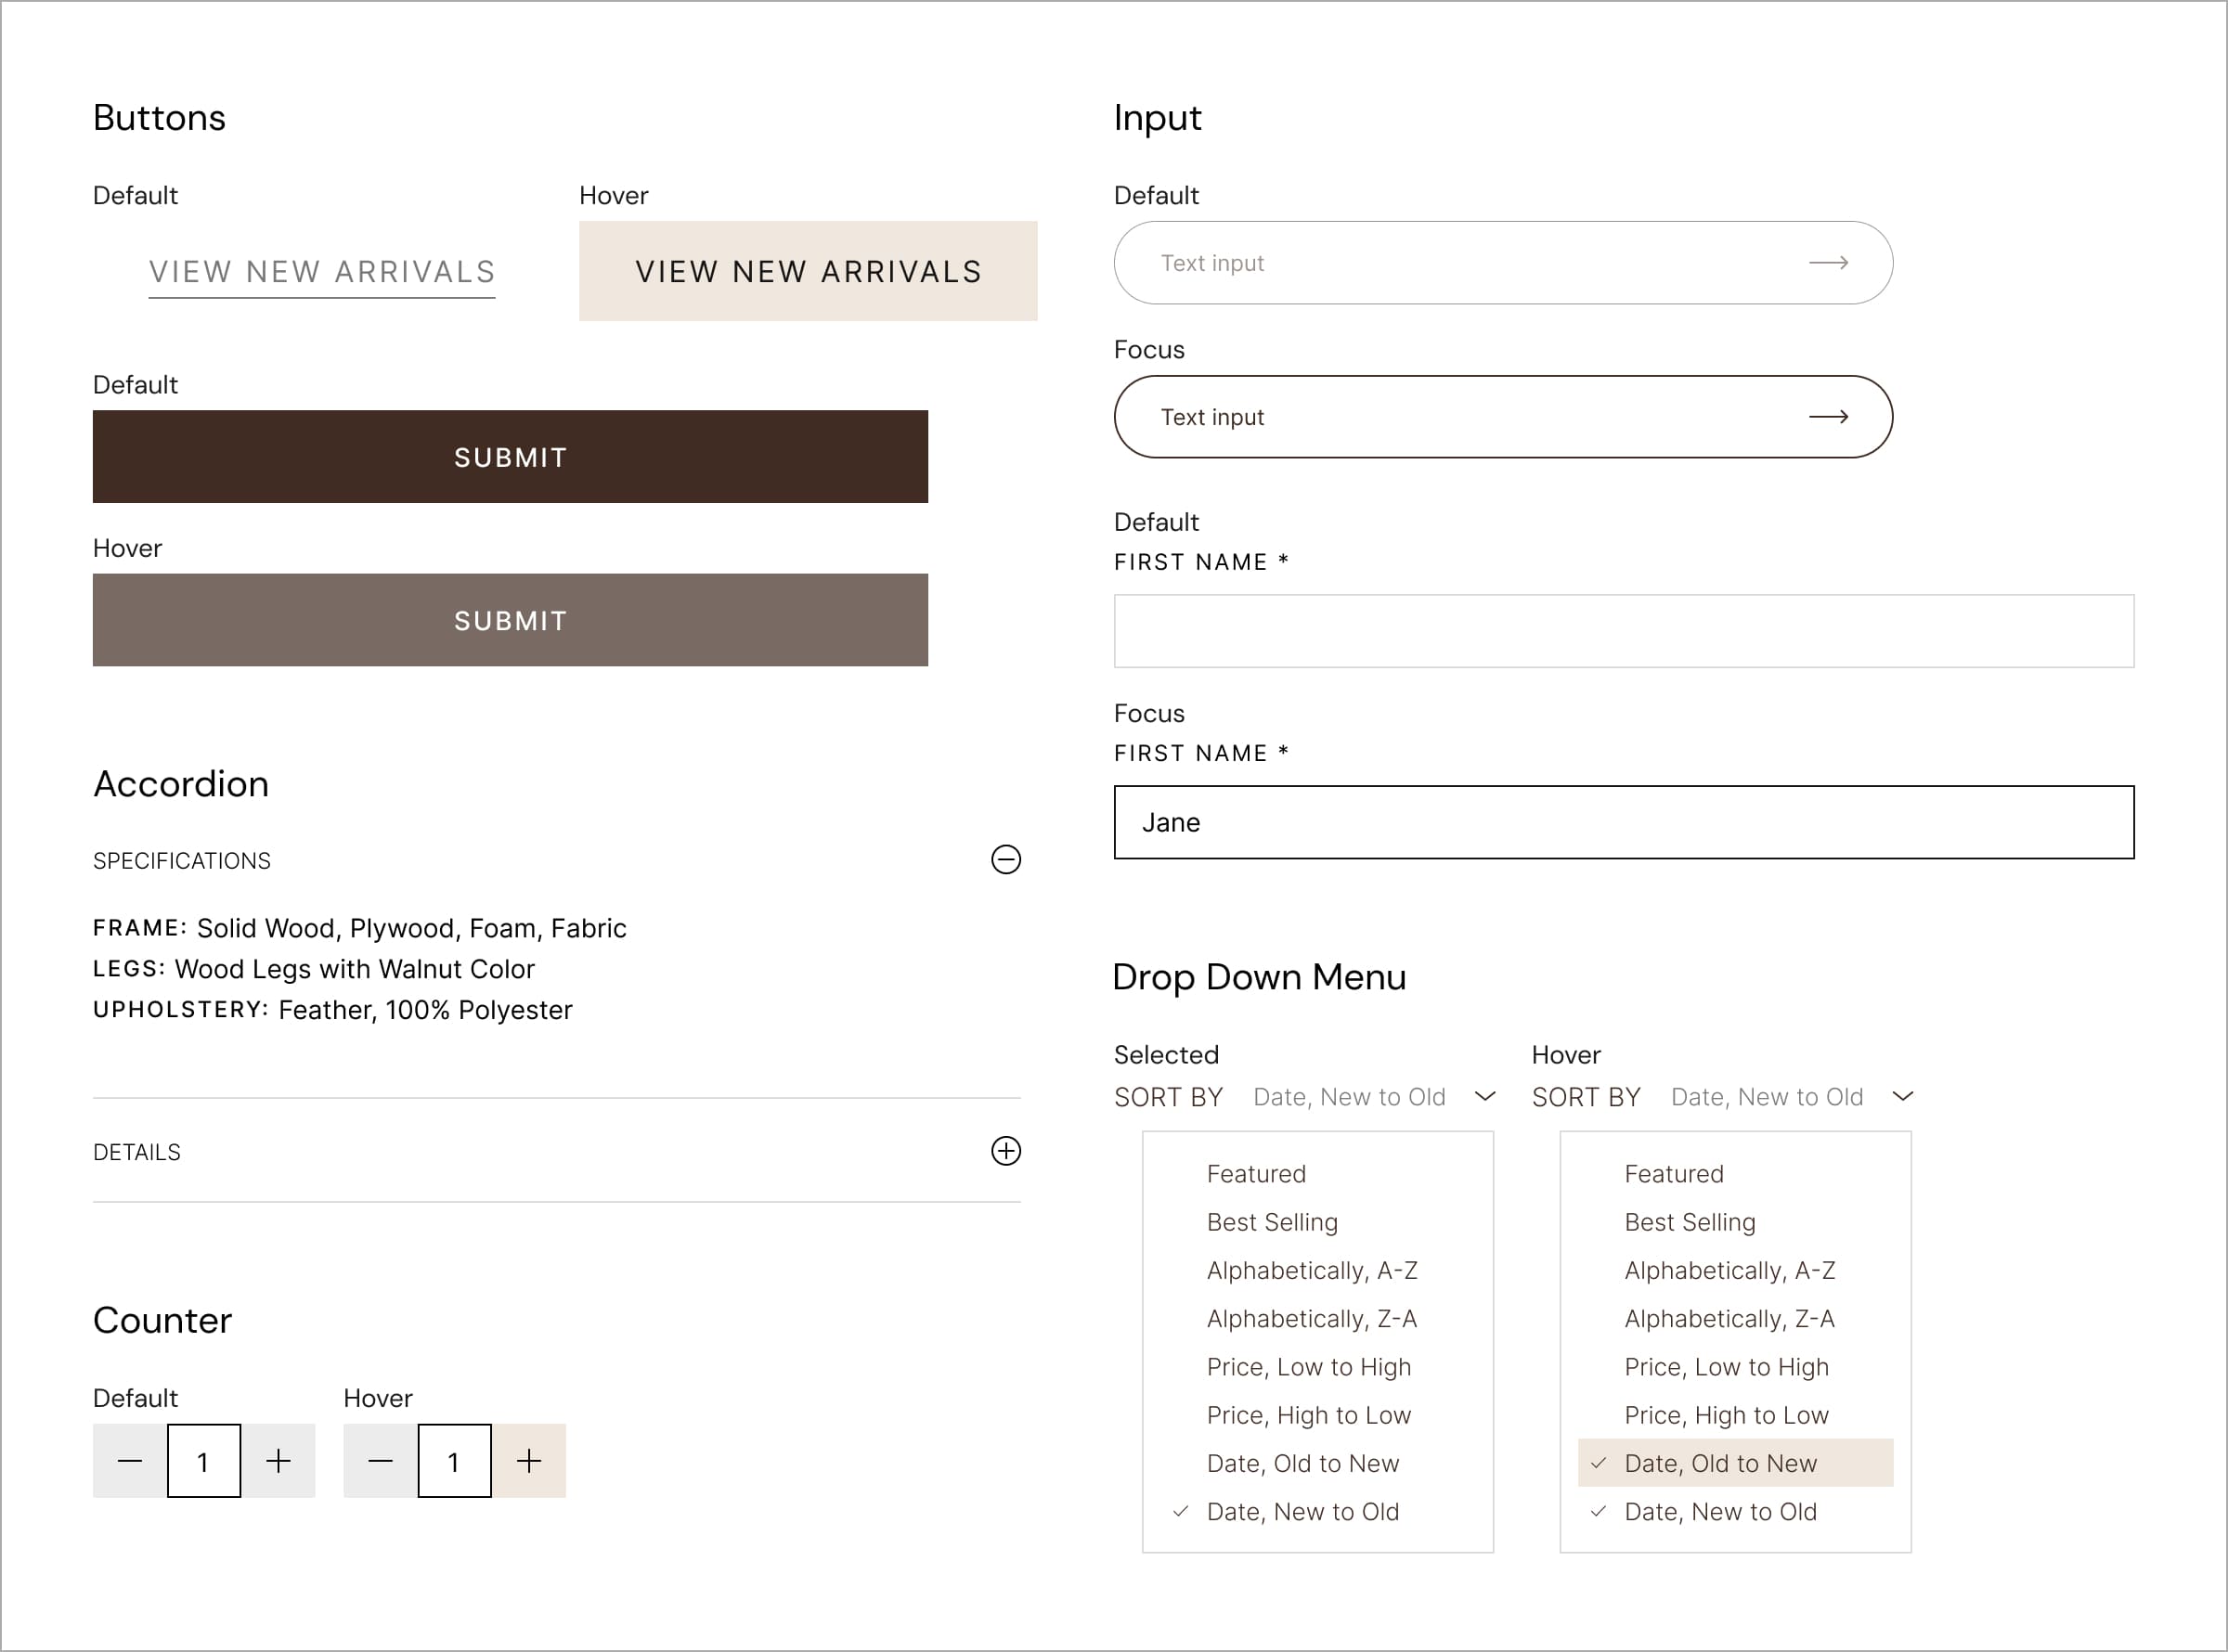Choose highlighted Date, Old to New in Hover dropdown

[x=1736, y=1463]
